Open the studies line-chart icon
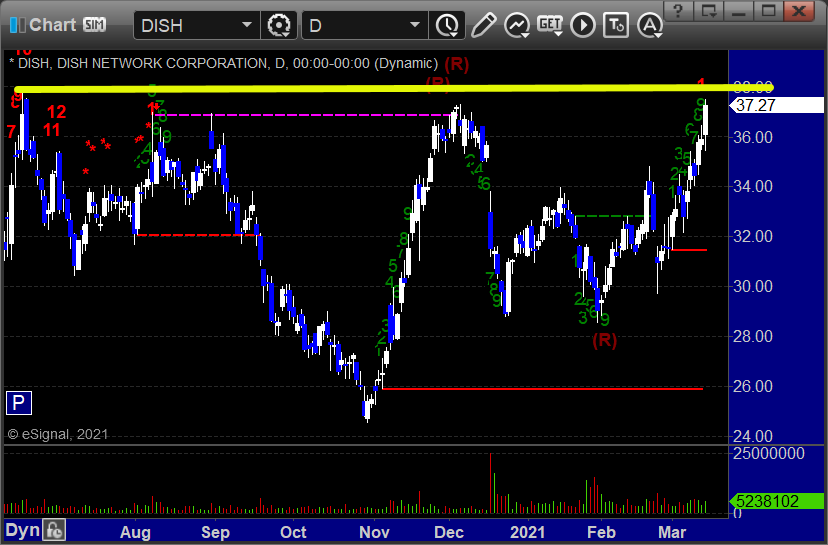The width and height of the screenshot is (828, 545). [x=517, y=25]
